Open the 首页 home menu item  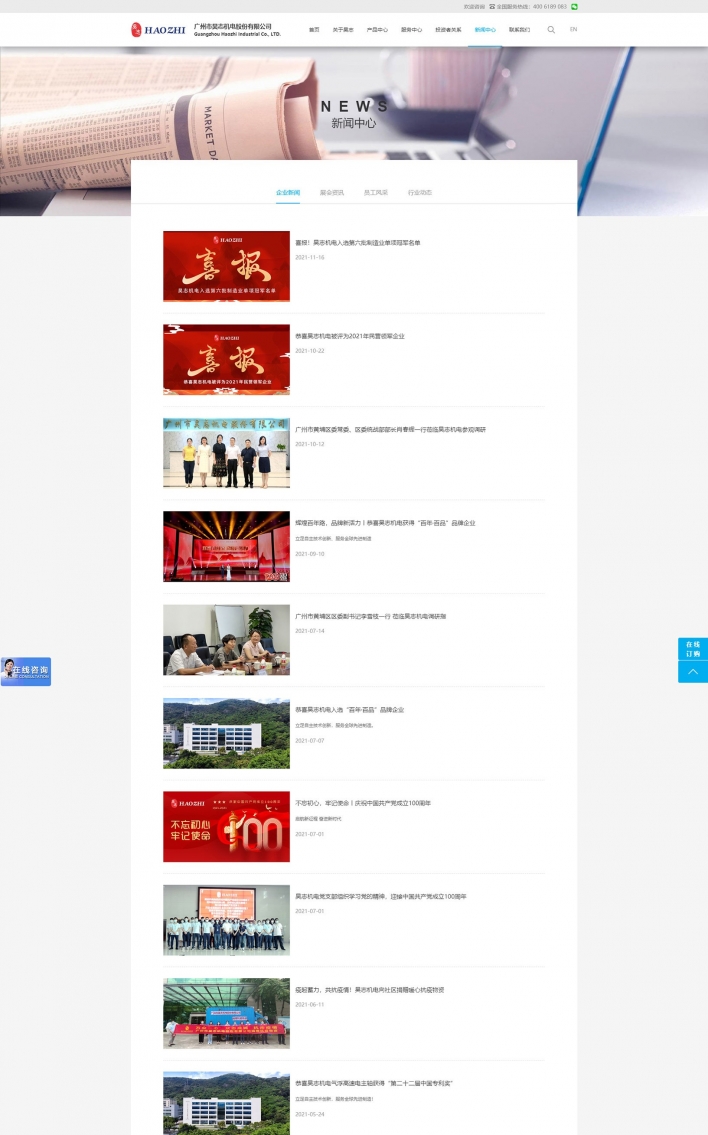point(314,30)
